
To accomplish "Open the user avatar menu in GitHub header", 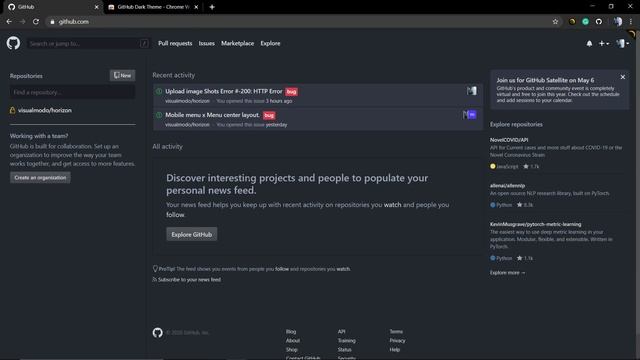I will tap(622, 43).
